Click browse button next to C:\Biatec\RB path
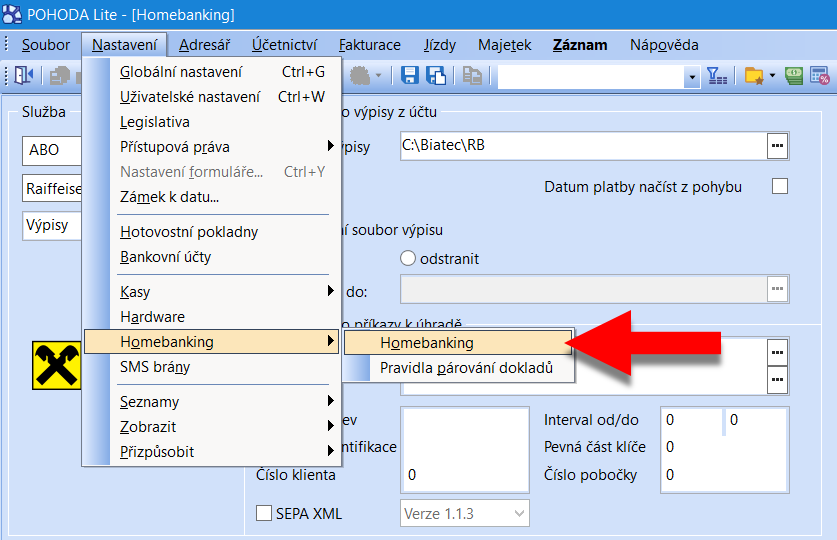837x540 pixels. click(777, 146)
